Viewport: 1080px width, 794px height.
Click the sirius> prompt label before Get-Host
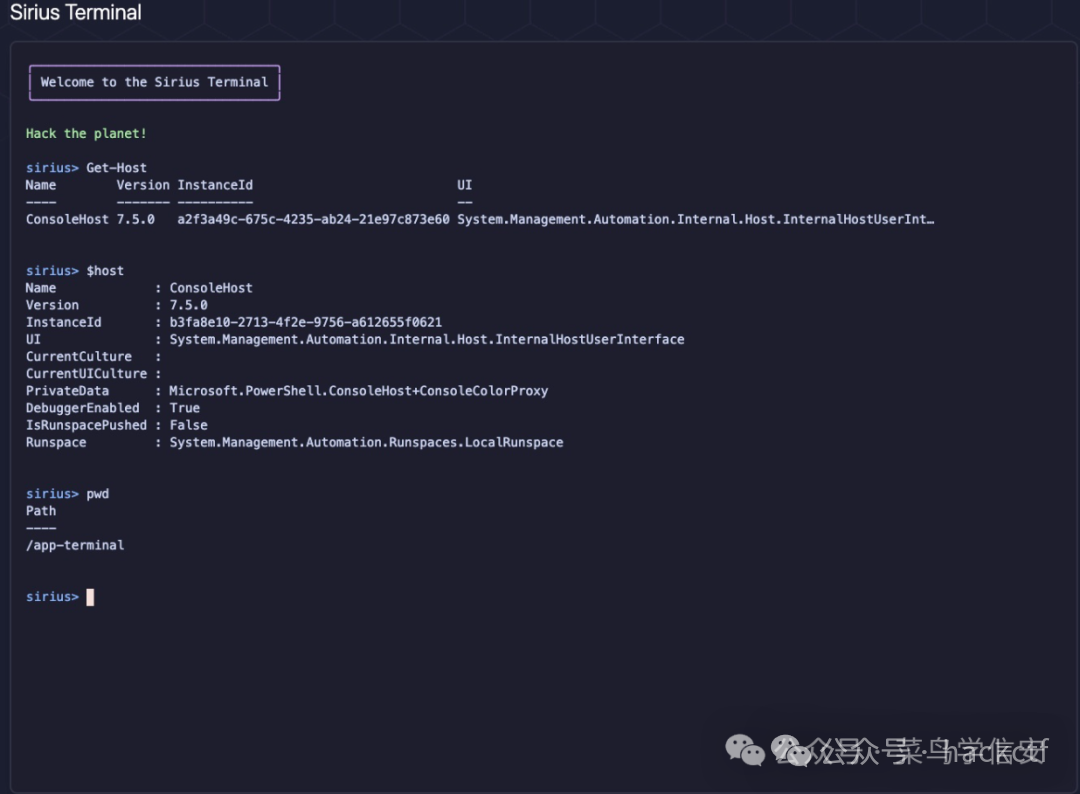[x=52, y=168]
